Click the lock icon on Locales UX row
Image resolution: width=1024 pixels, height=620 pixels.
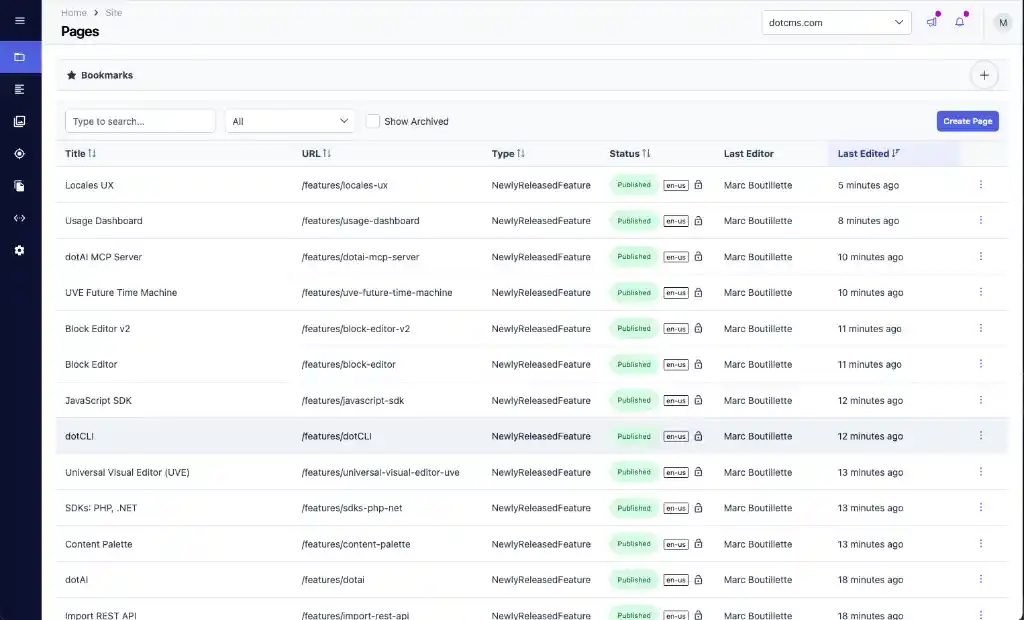(698, 185)
